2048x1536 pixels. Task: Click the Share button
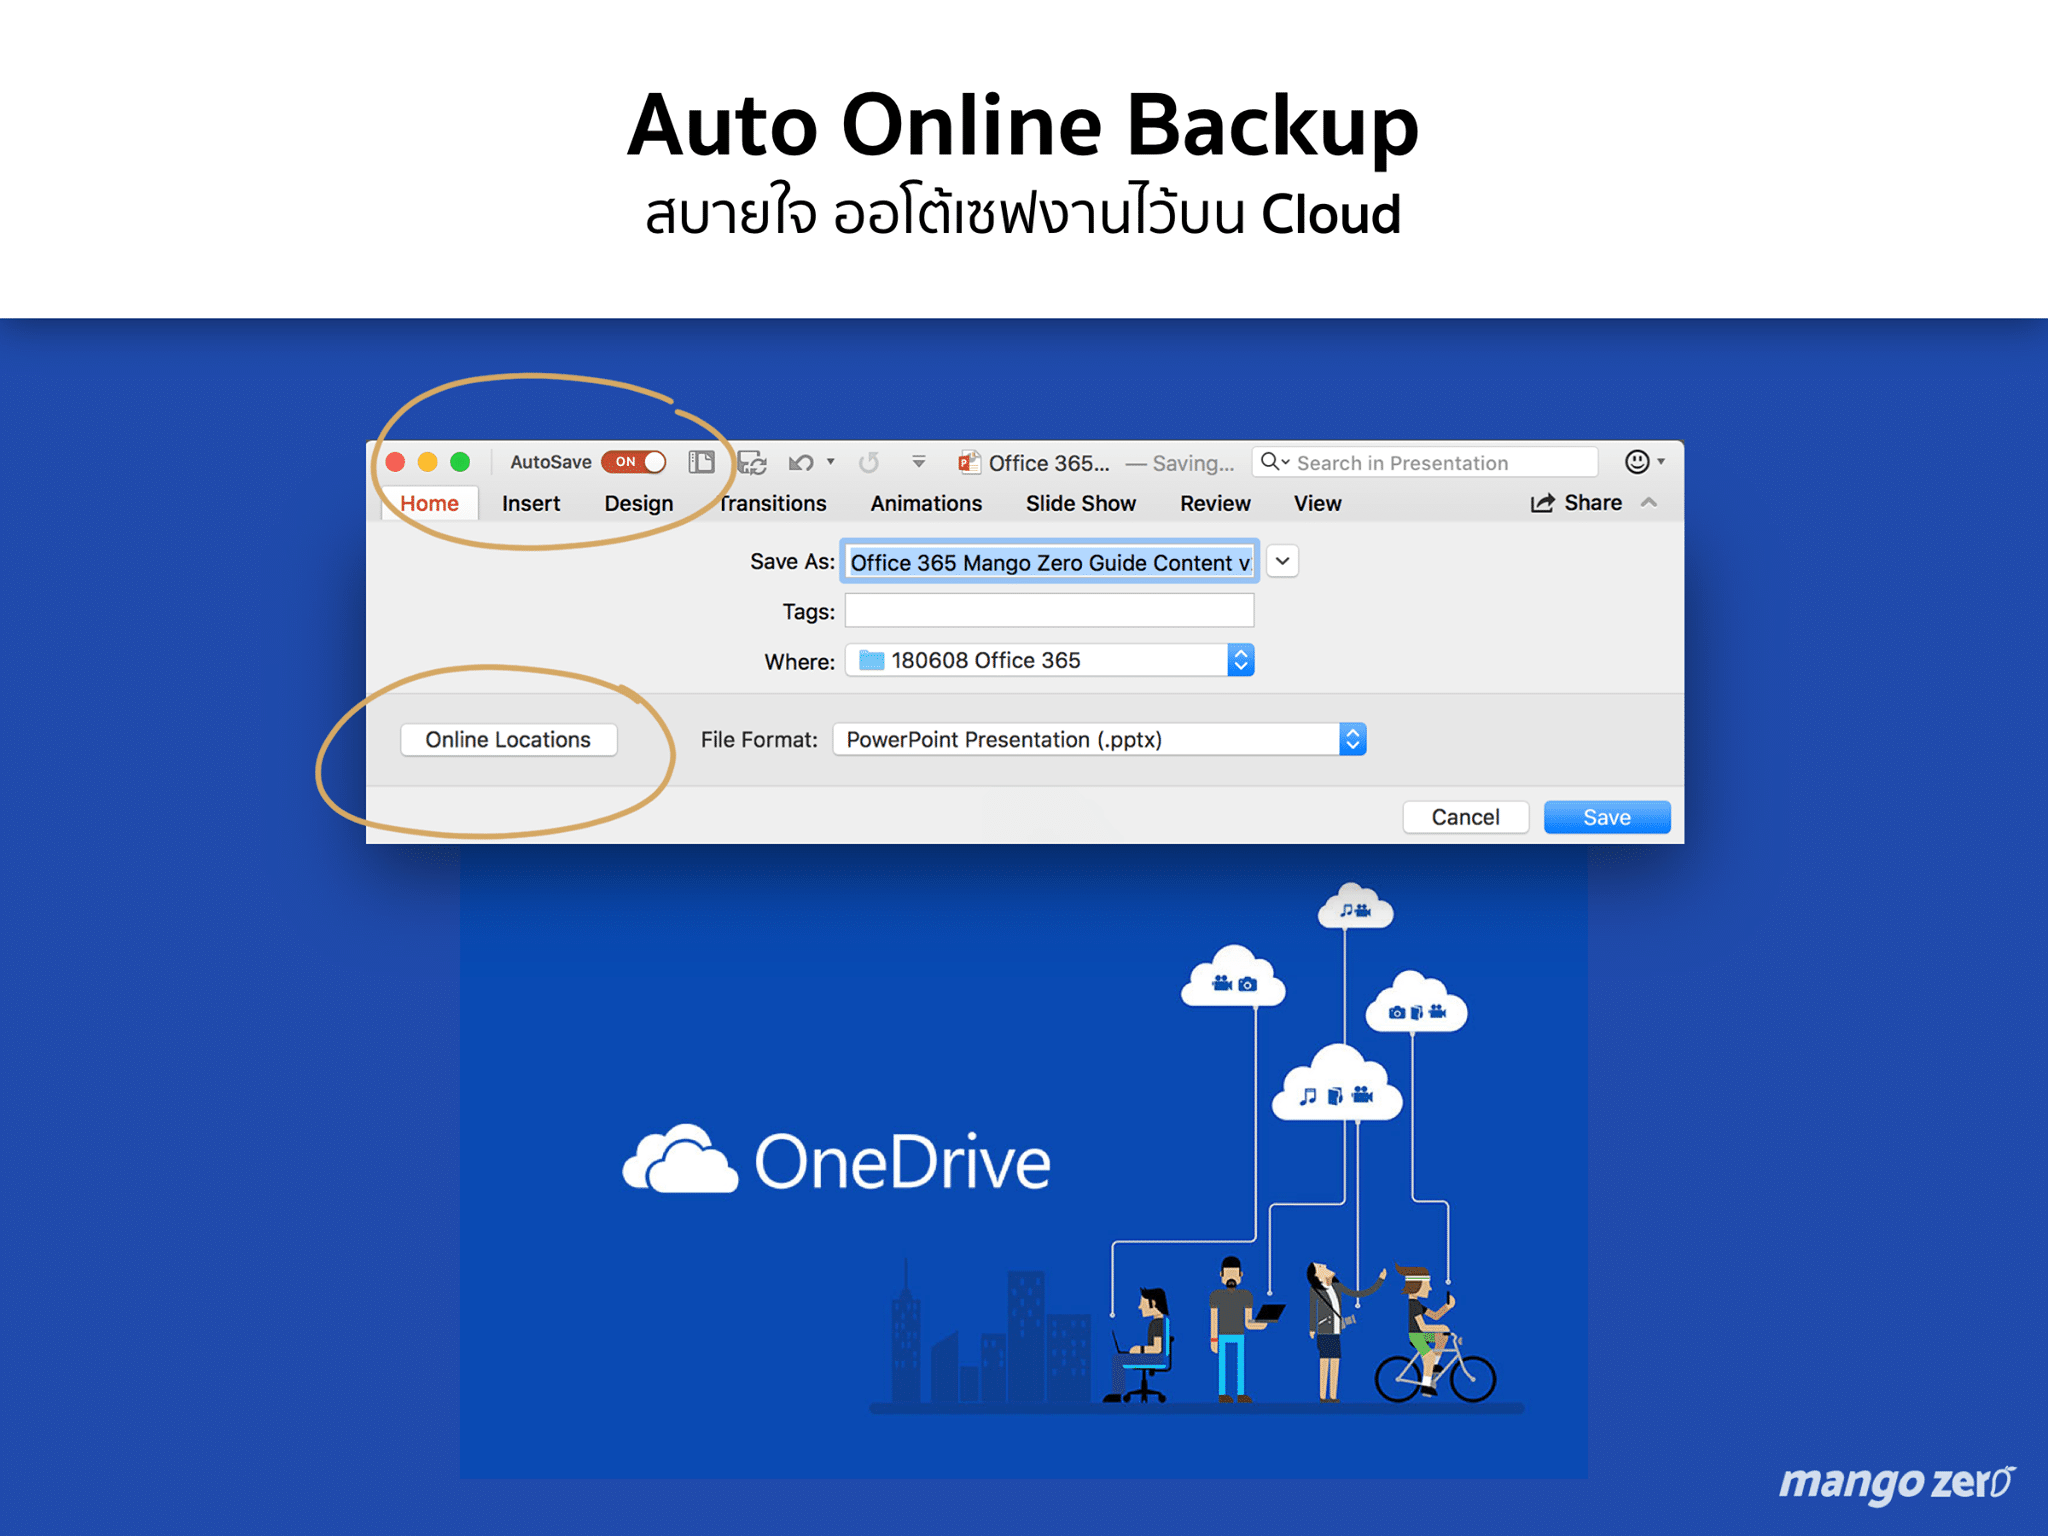coord(1576,503)
